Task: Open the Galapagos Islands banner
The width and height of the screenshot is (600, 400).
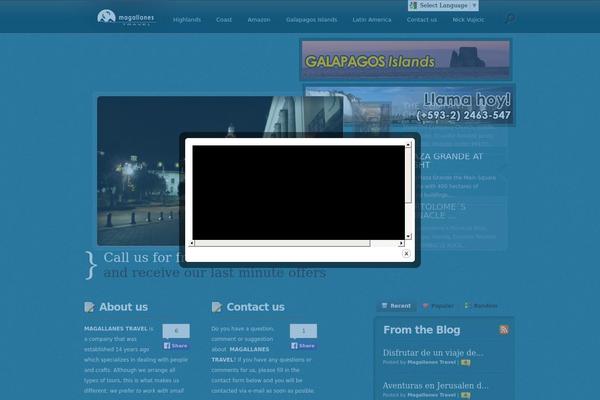Action: click(x=406, y=59)
